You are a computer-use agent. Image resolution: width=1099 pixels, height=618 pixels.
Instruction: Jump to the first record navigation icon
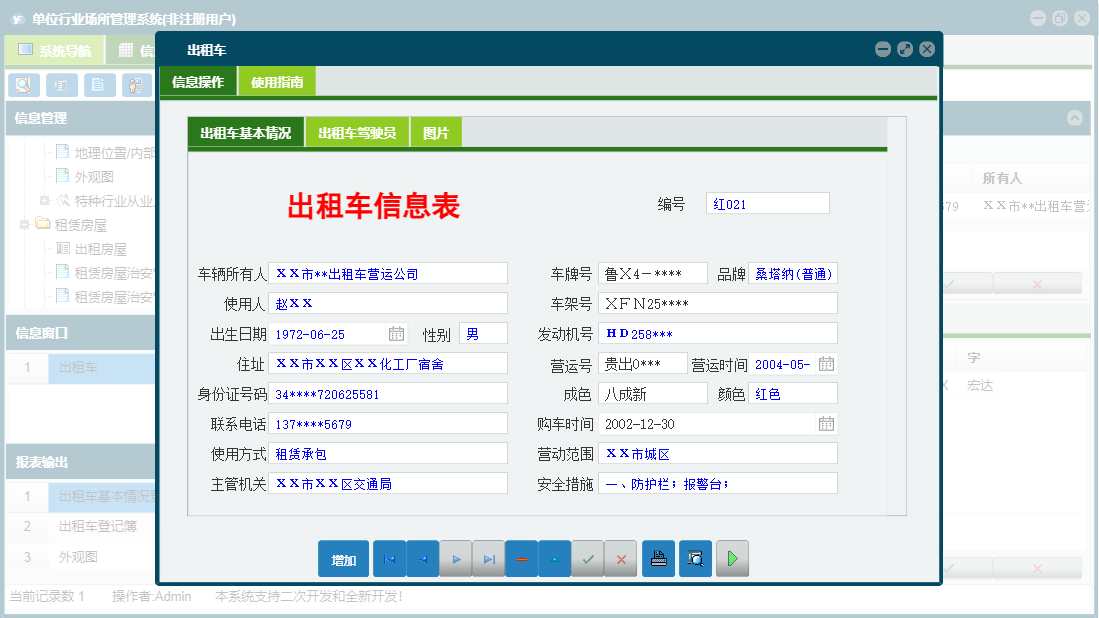tap(389, 559)
